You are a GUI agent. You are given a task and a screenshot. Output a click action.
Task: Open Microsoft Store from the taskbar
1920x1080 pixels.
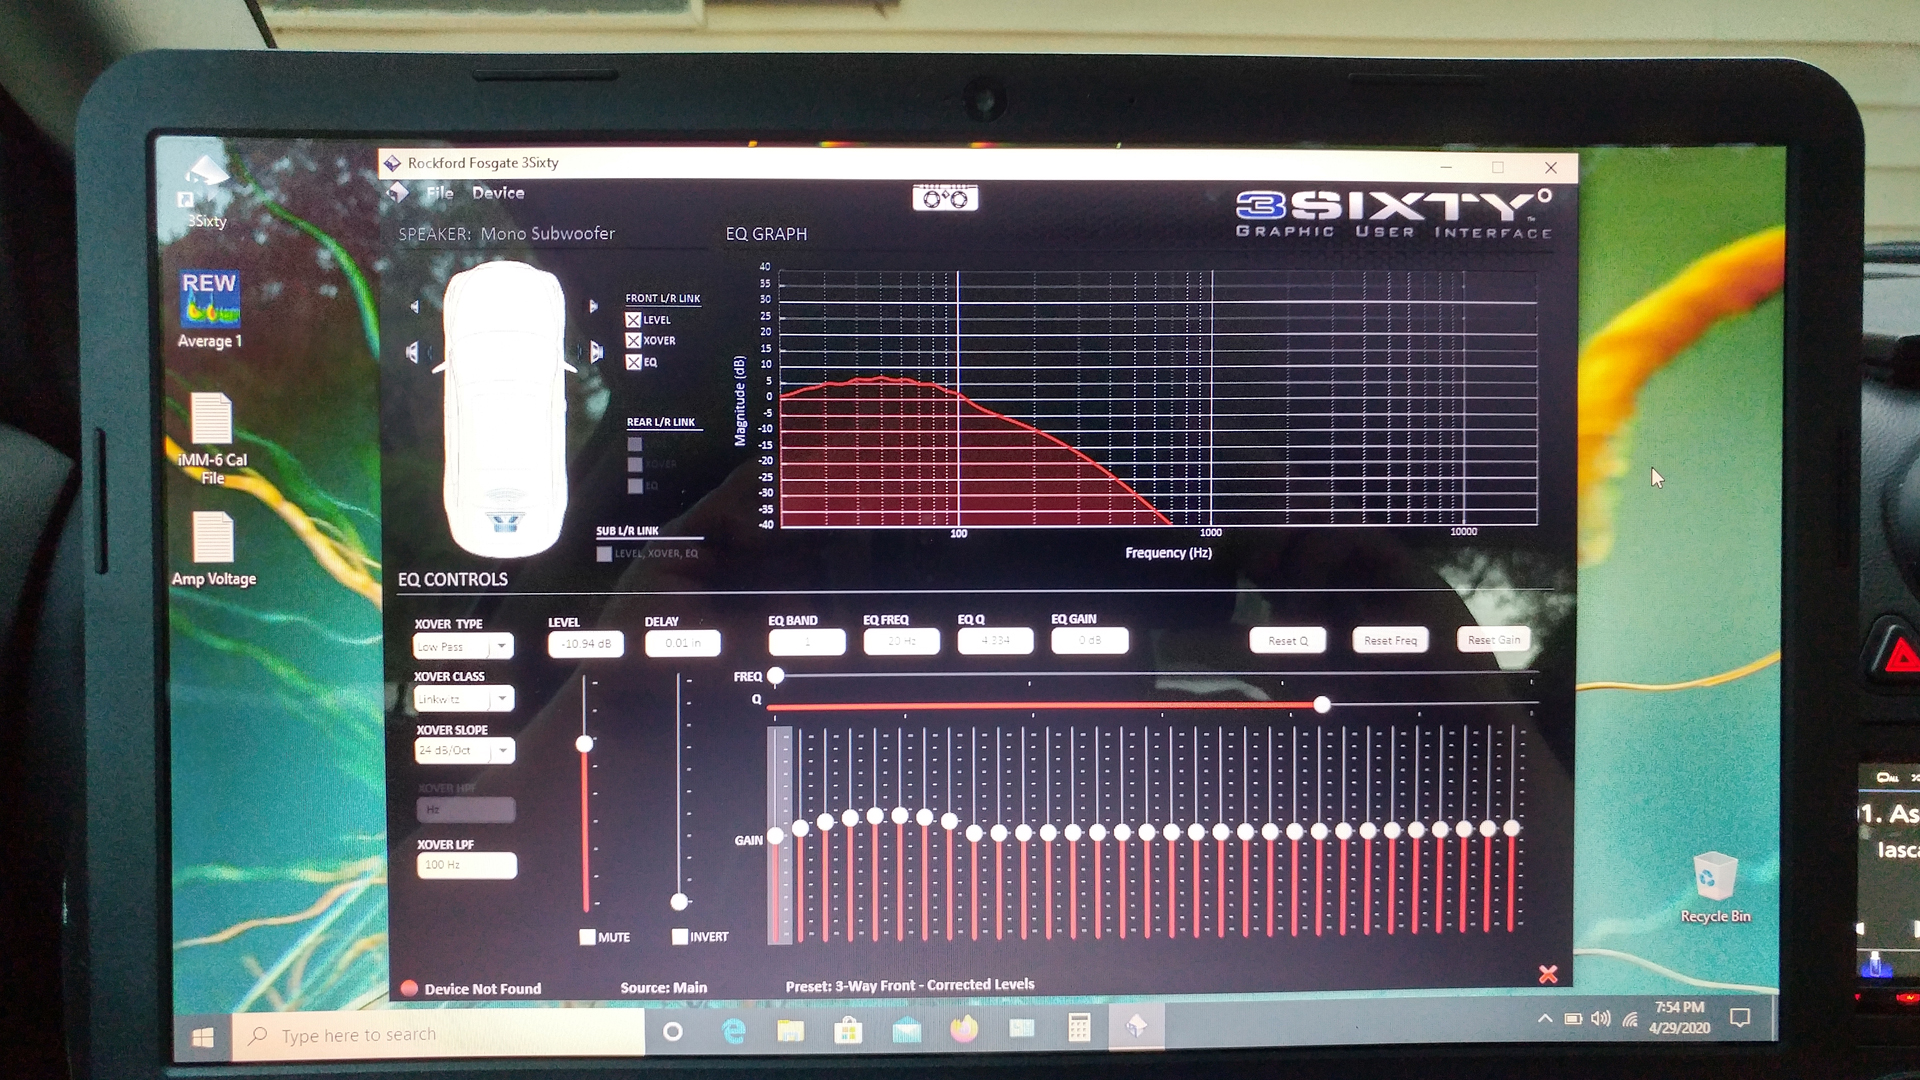click(848, 1030)
